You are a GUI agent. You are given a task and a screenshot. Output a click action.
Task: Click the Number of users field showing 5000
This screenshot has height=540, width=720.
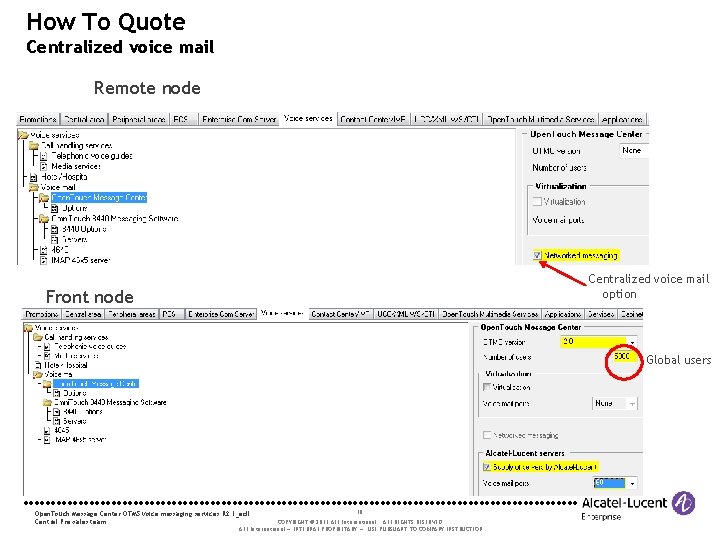tap(624, 356)
